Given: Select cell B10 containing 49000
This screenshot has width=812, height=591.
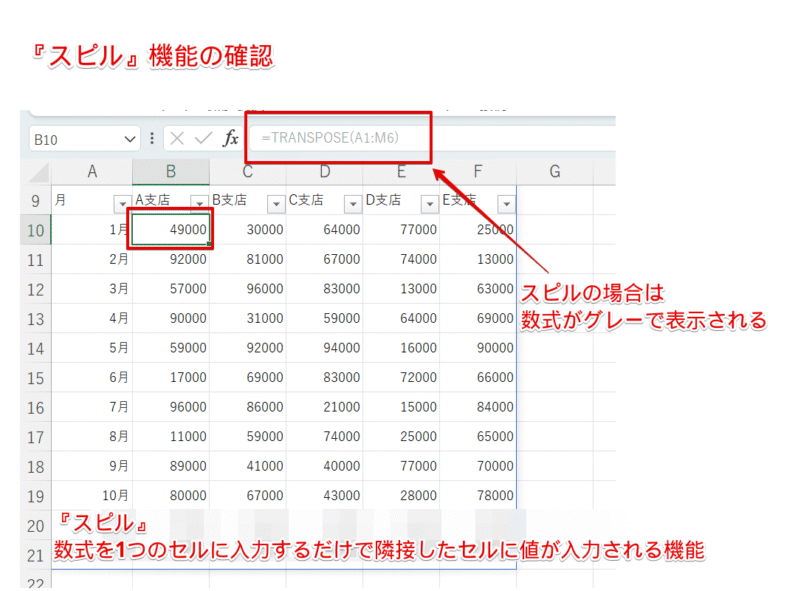Looking at the screenshot, I should click(x=171, y=229).
